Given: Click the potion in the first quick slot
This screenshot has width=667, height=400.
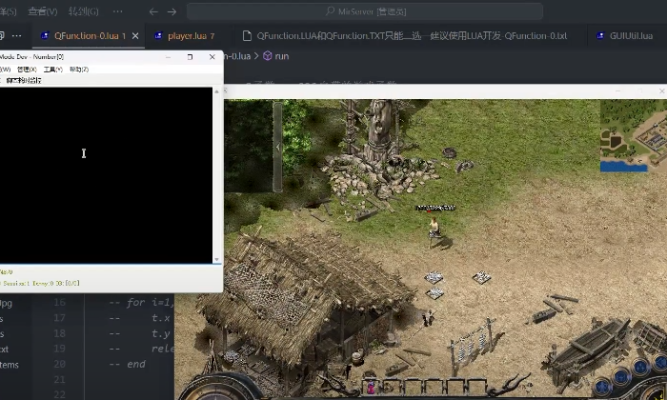Looking at the screenshot, I should tap(370, 387).
